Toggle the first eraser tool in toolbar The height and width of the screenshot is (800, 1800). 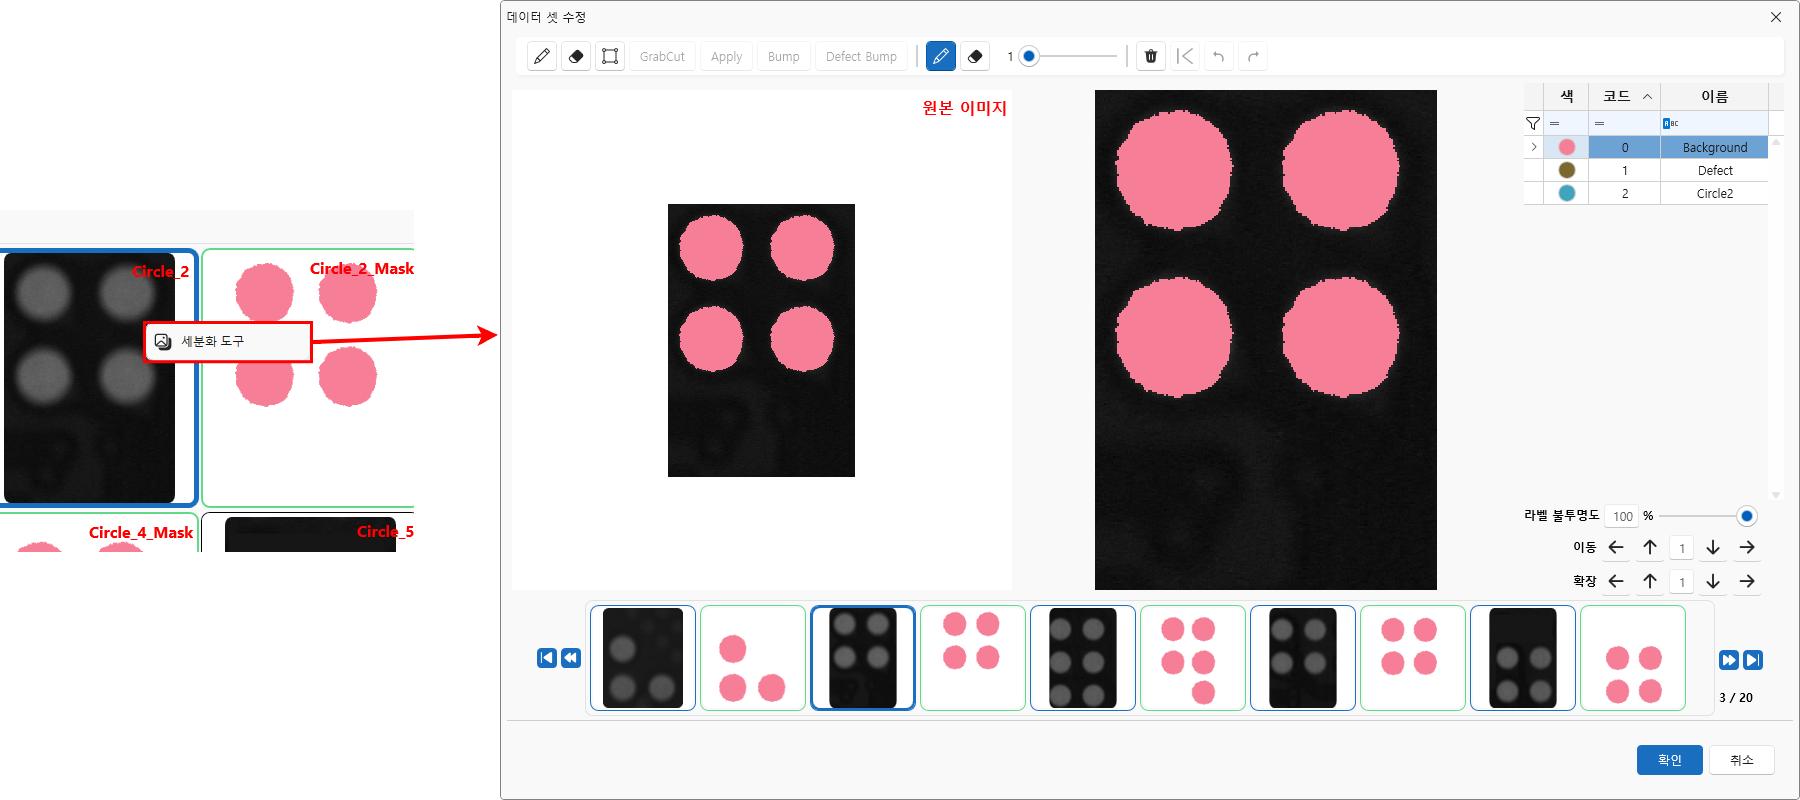pyautogui.click(x=576, y=57)
